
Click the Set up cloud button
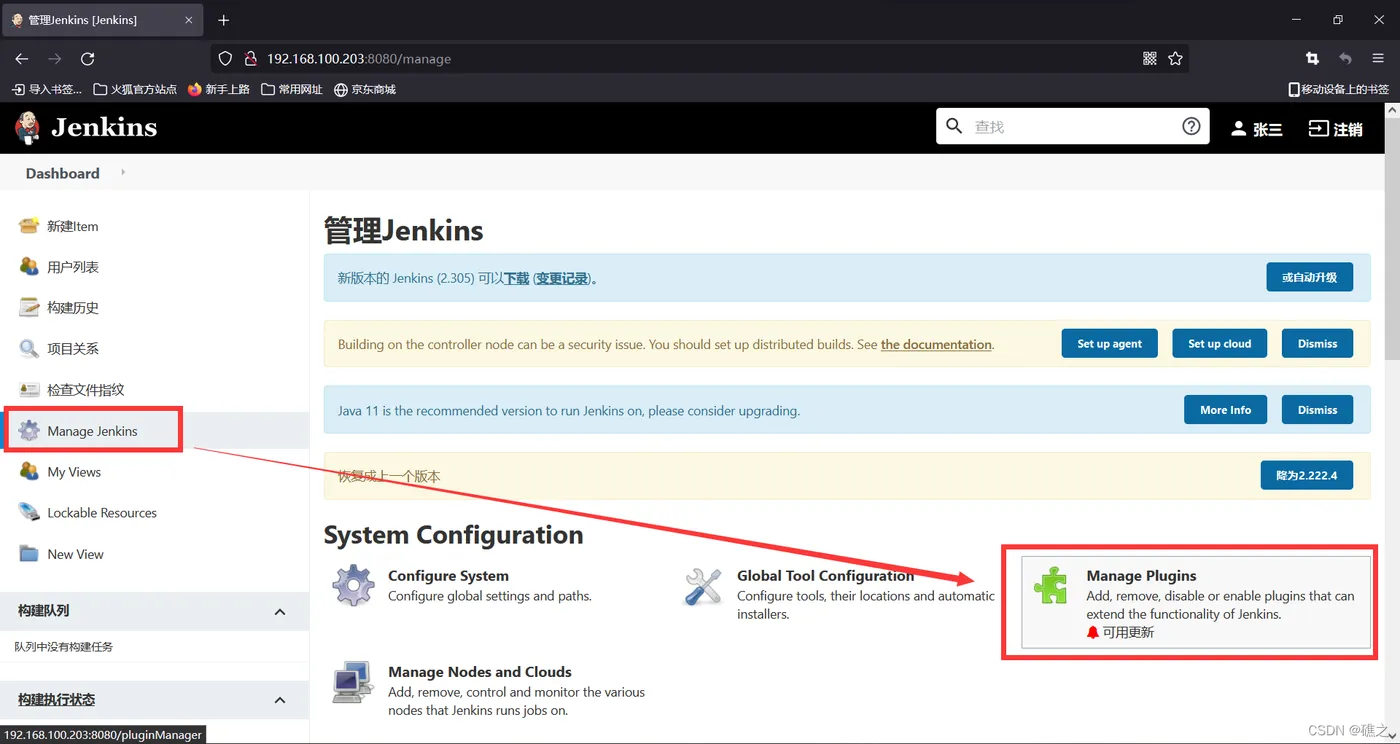click(x=1219, y=343)
